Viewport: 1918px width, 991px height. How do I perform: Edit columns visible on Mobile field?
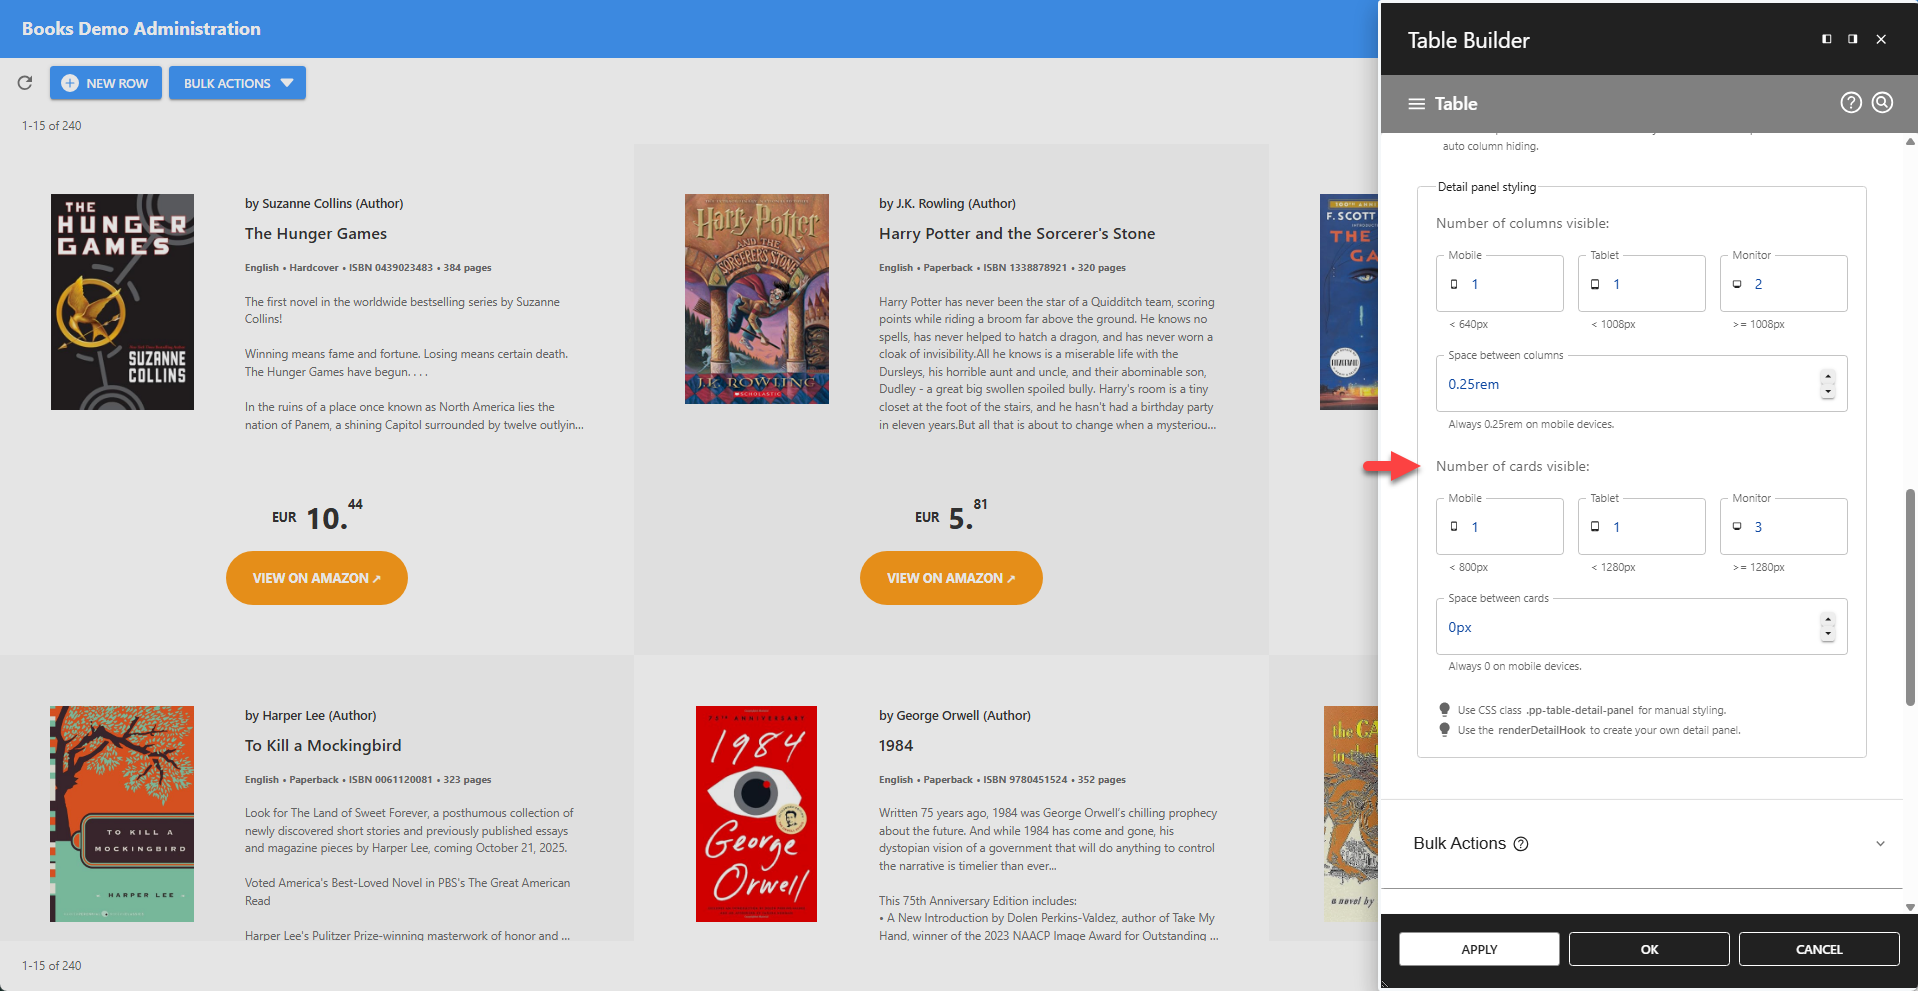(1500, 284)
